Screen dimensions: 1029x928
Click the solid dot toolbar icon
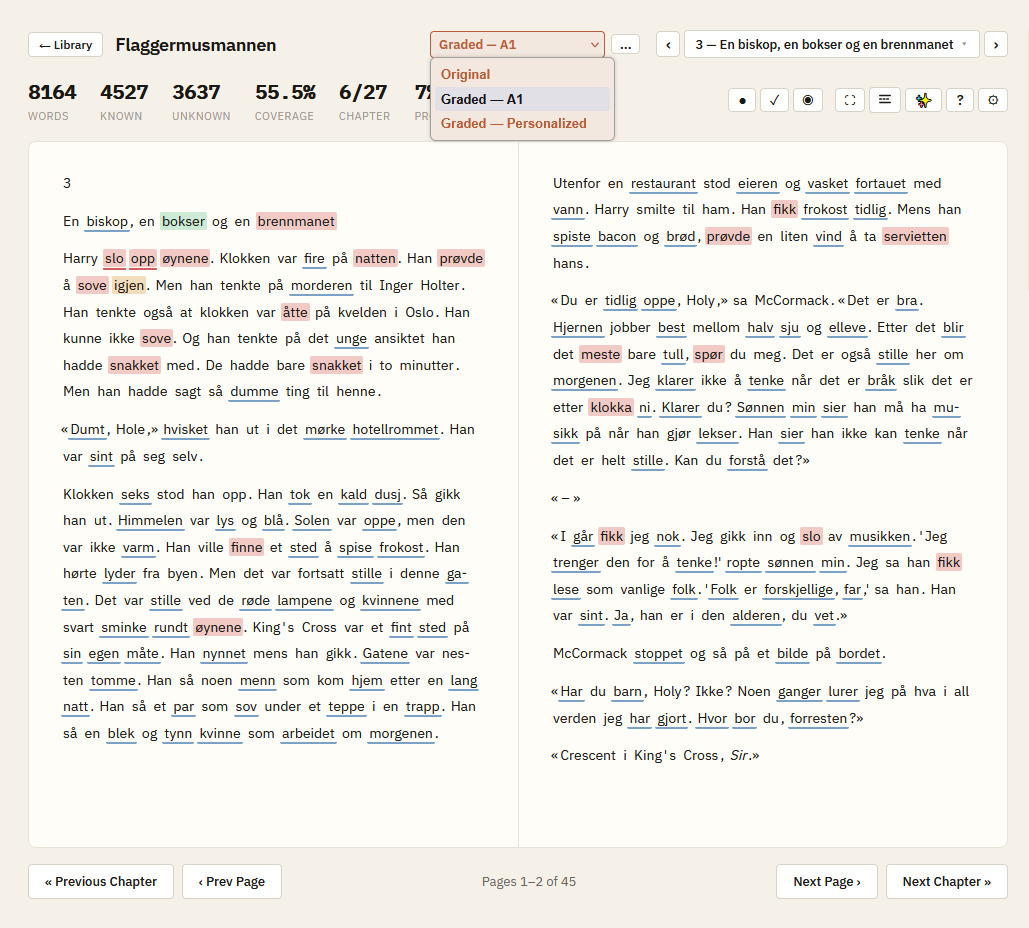[x=742, y=100]
